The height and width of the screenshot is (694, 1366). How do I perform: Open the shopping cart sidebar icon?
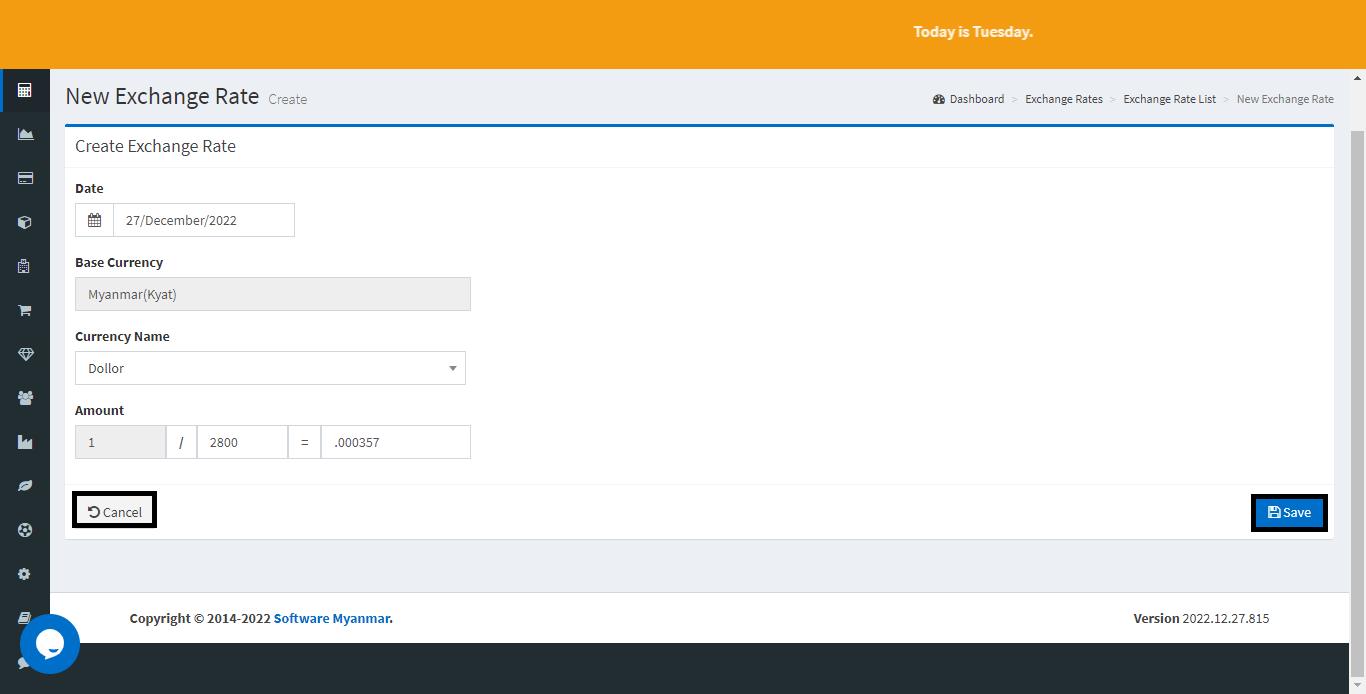tap(25, 310)
